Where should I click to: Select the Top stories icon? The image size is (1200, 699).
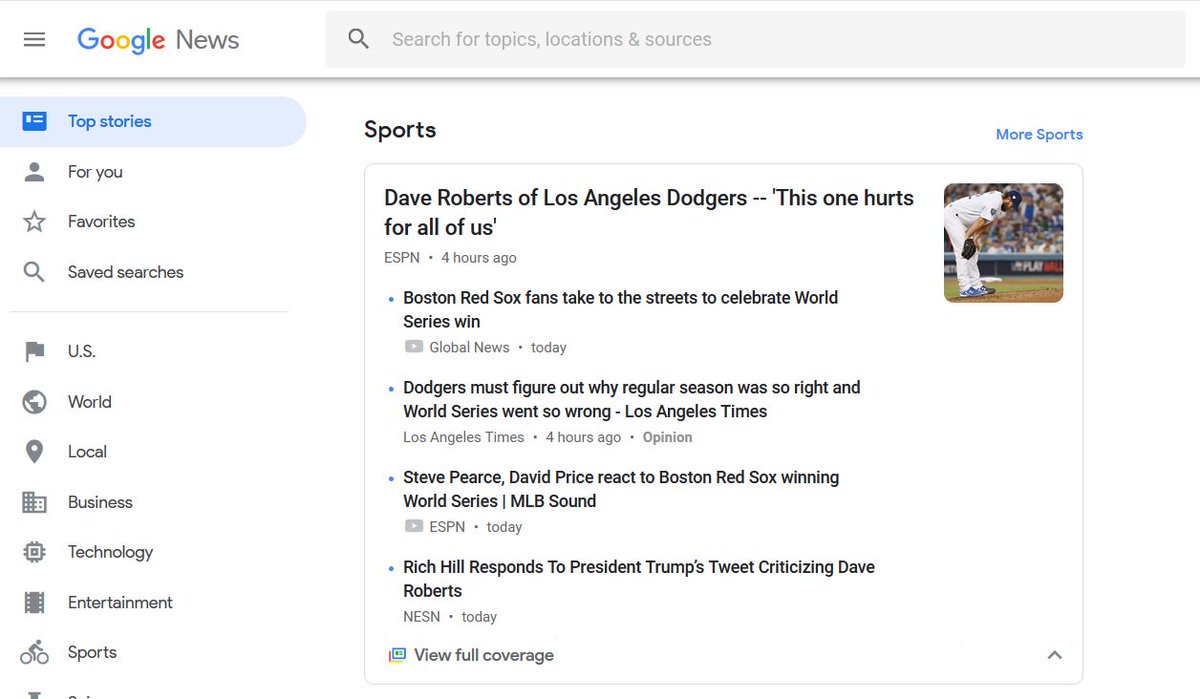36,120
